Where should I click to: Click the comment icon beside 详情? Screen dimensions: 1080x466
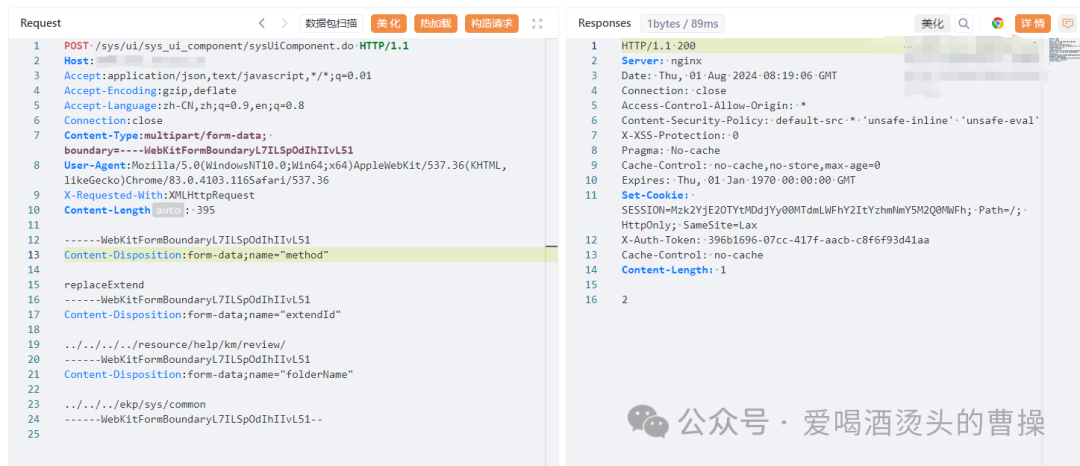[x=1067, y=23]
